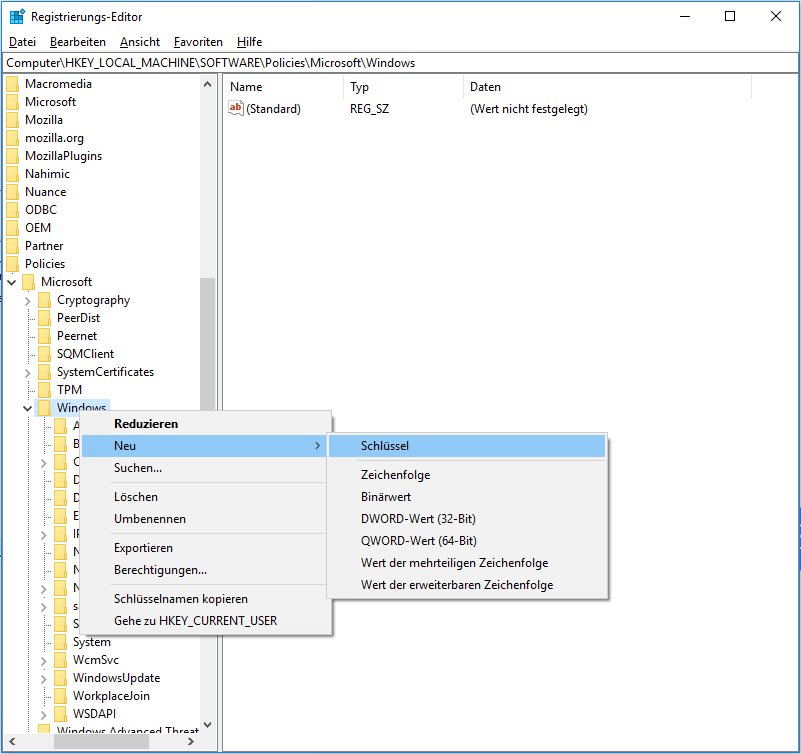The height and width of the screenshot is (754, 801).
Task: Select the MozillaPlugins tree item
Action: coord(63,156)
